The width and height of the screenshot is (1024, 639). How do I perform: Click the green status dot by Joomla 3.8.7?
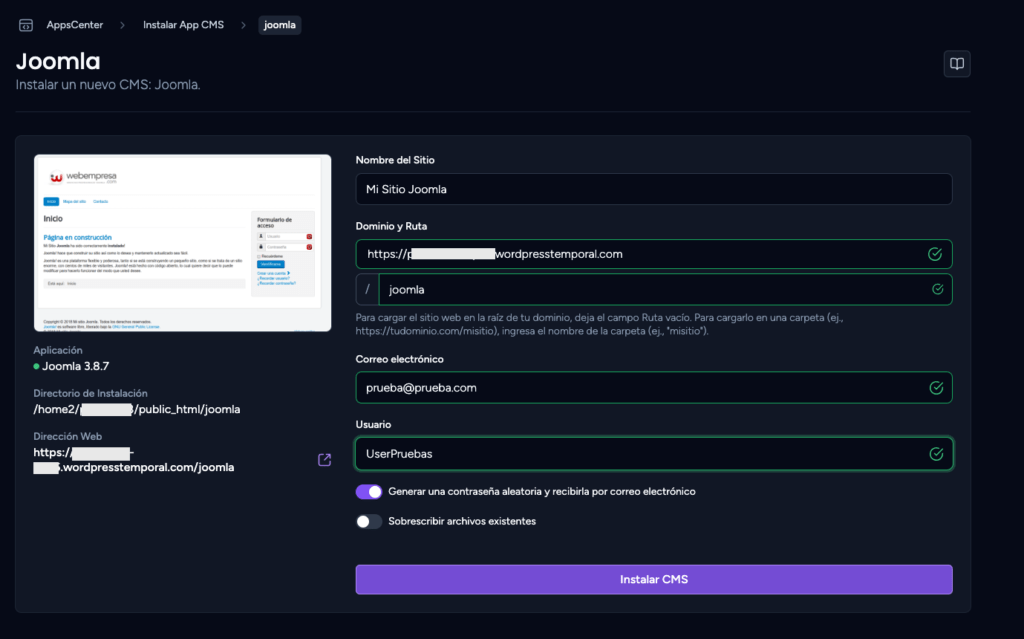[x=37, y=367]
